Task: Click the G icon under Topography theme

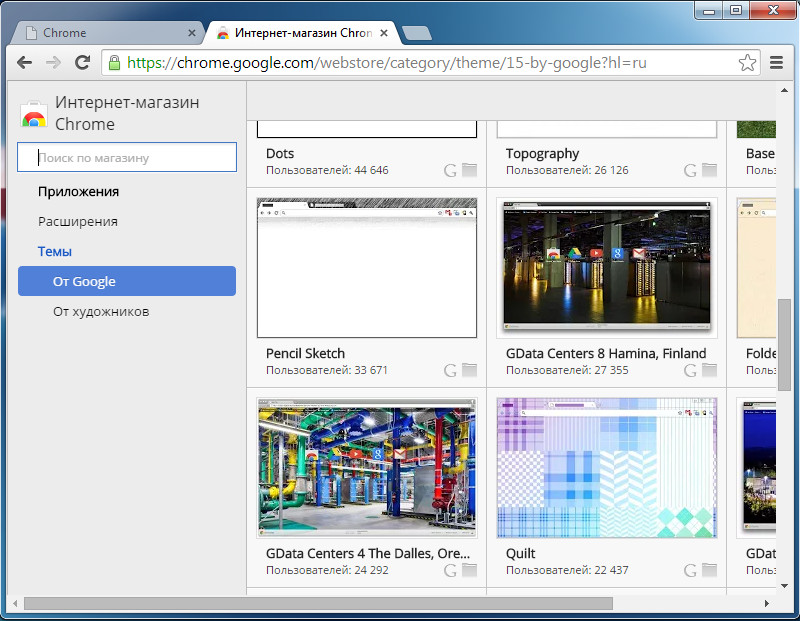Action: 690,170
